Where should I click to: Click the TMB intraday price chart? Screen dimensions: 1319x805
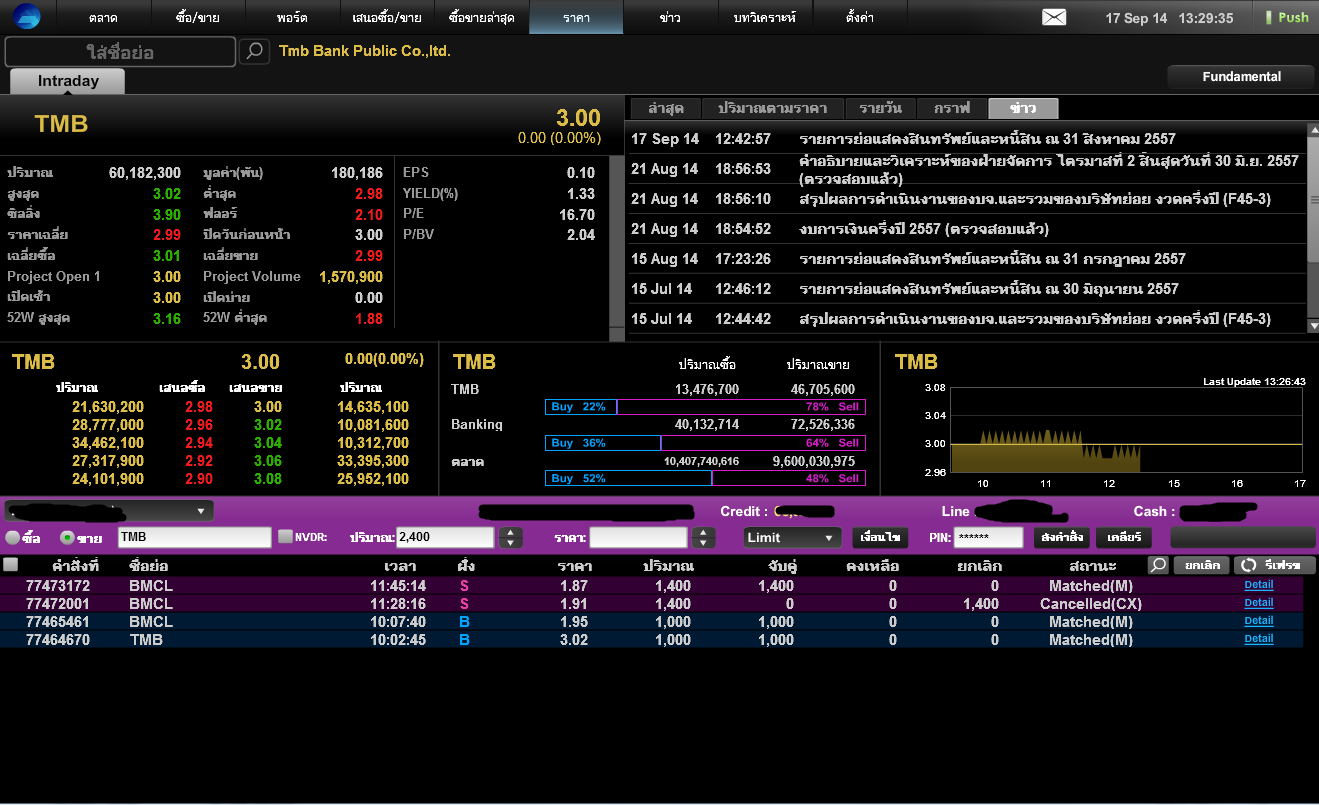(1126, 429)
